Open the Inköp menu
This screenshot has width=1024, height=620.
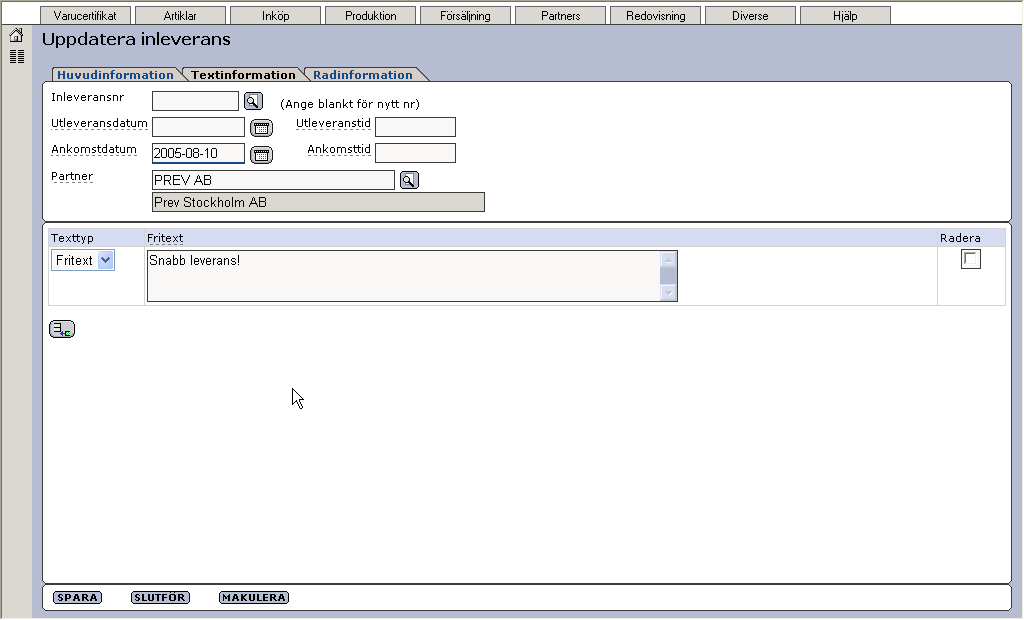point(276,16)
